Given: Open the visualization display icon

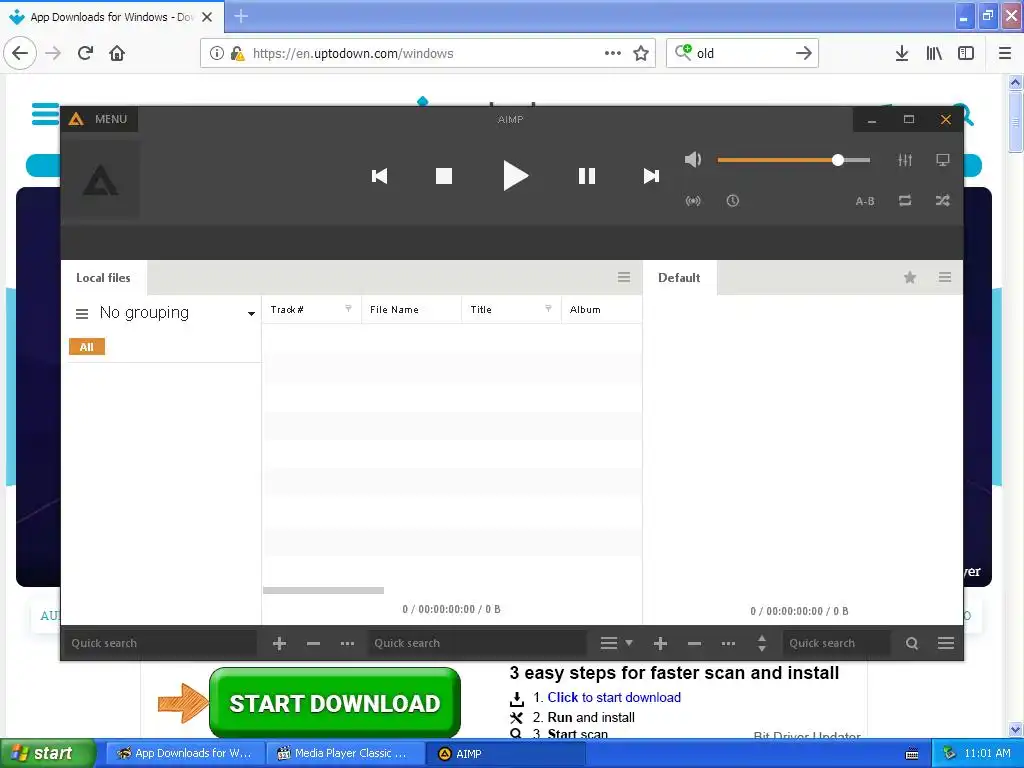Looking at the screenshot, I should tap(942, 160).
